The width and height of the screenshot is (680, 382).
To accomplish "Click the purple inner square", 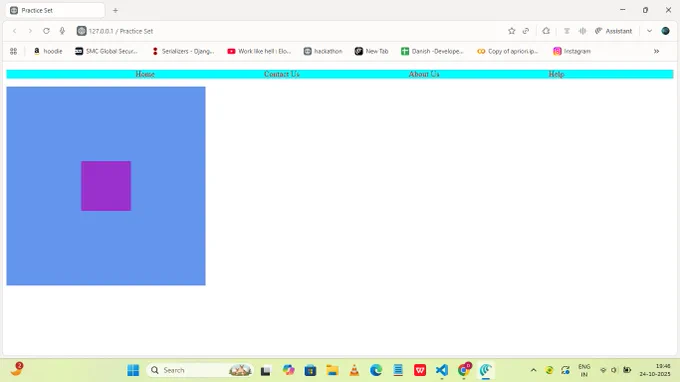I will click(x=106, y=186).
